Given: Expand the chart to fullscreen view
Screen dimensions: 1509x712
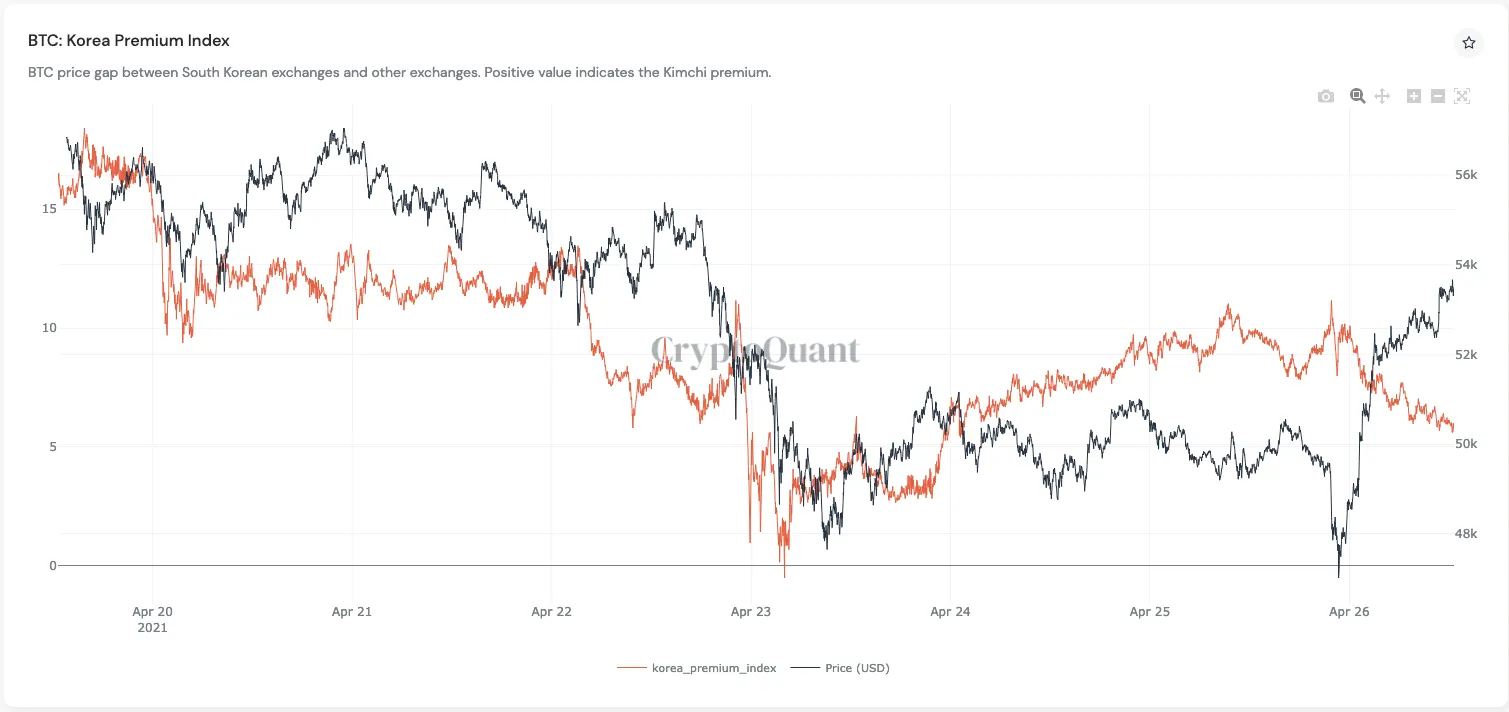Looking at the screenshot, I should click(1461, 95).
